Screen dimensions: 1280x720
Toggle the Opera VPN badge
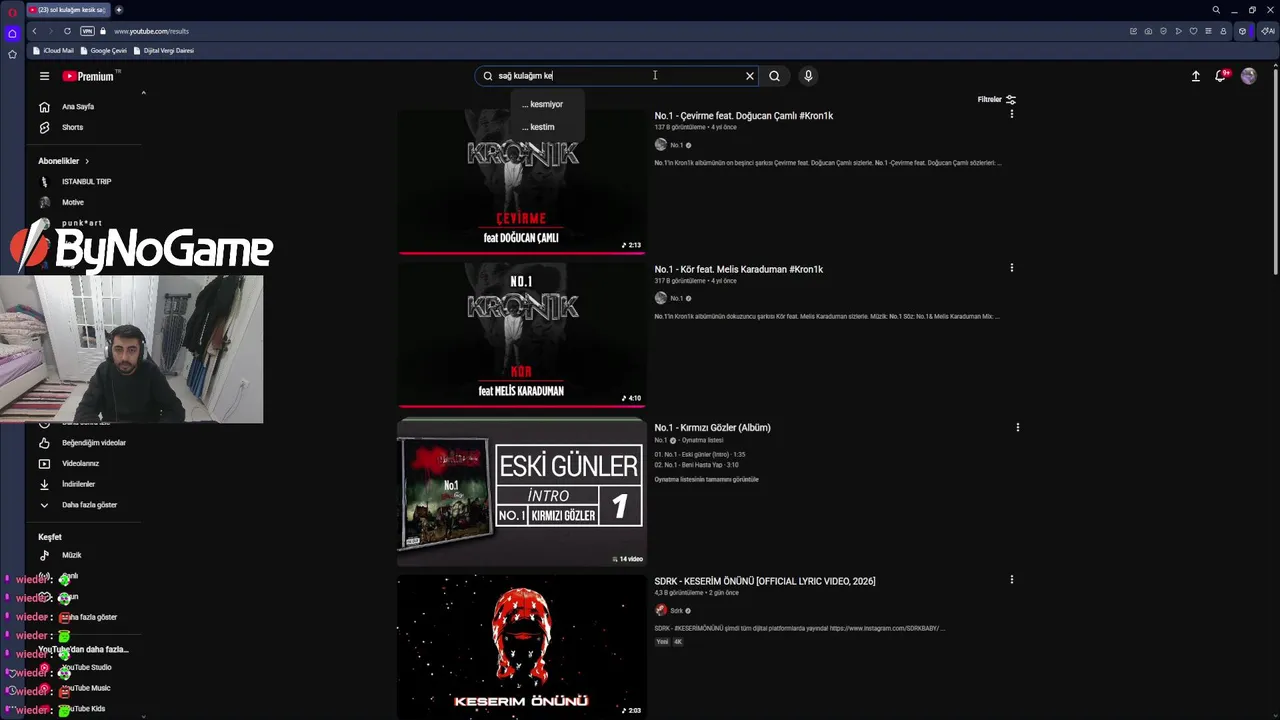tap(87, 31)
